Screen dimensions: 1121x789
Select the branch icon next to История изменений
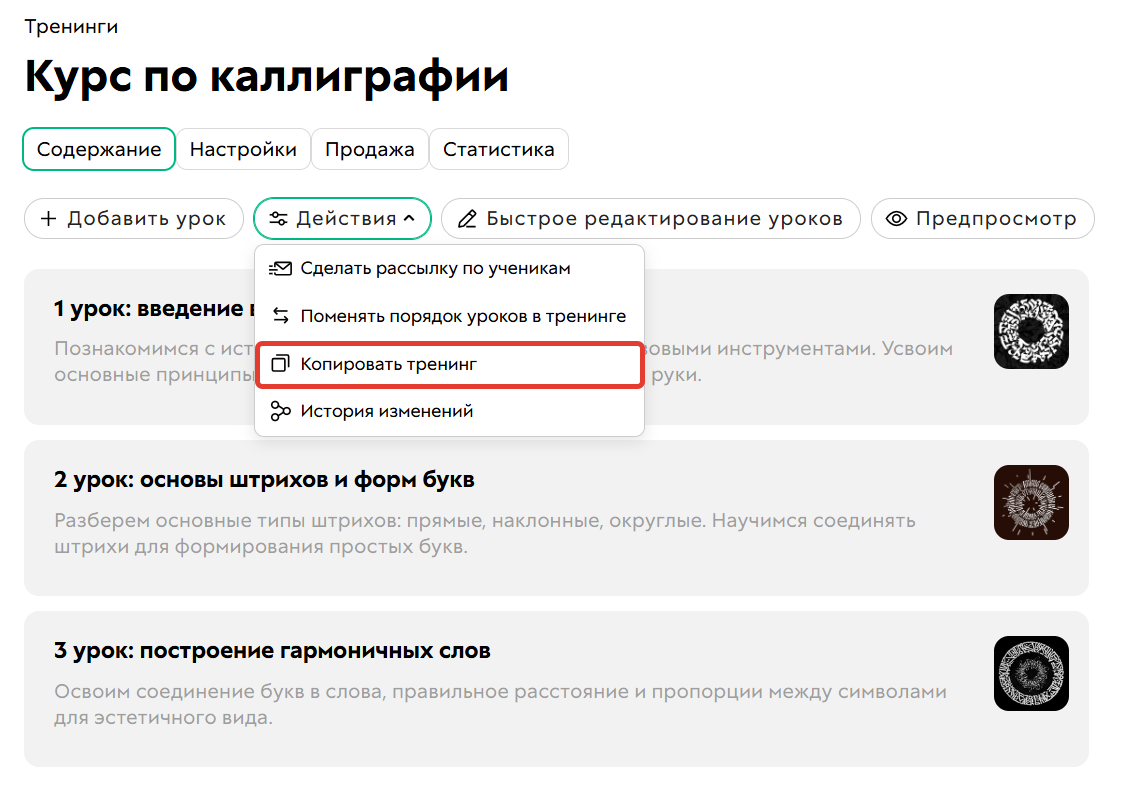point(278,410)
